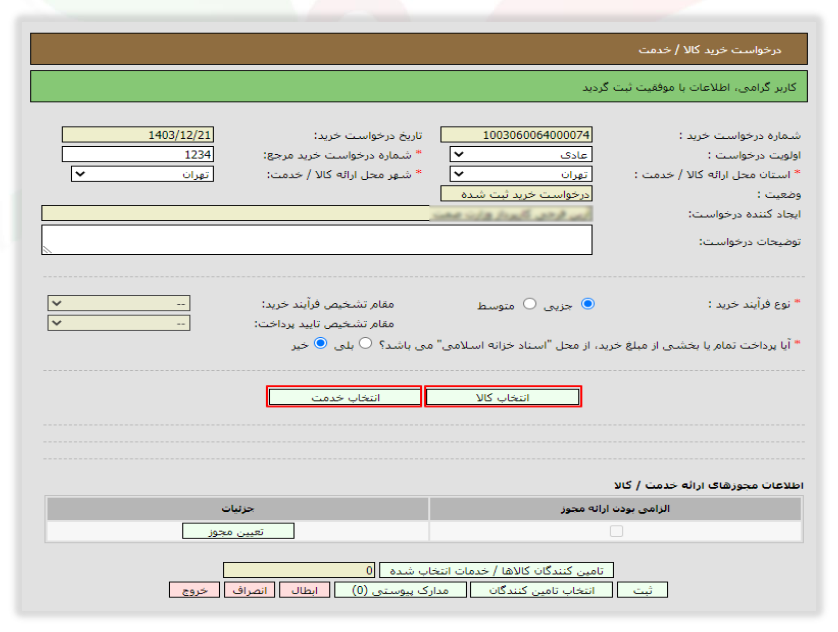Viewport: 838px width, 632px height.
Task: Select the جزیی purchase process radio button
Action: 588,304
